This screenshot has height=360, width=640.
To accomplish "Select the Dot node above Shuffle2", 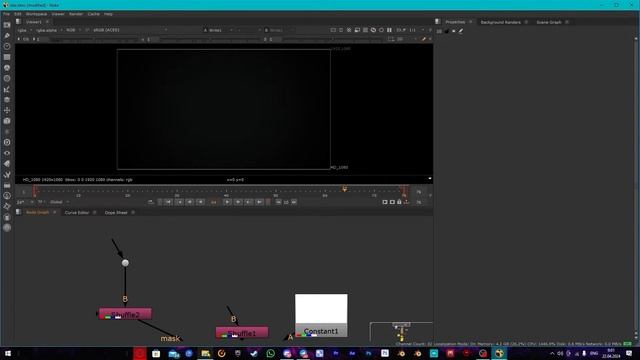I will pos(125,263).
